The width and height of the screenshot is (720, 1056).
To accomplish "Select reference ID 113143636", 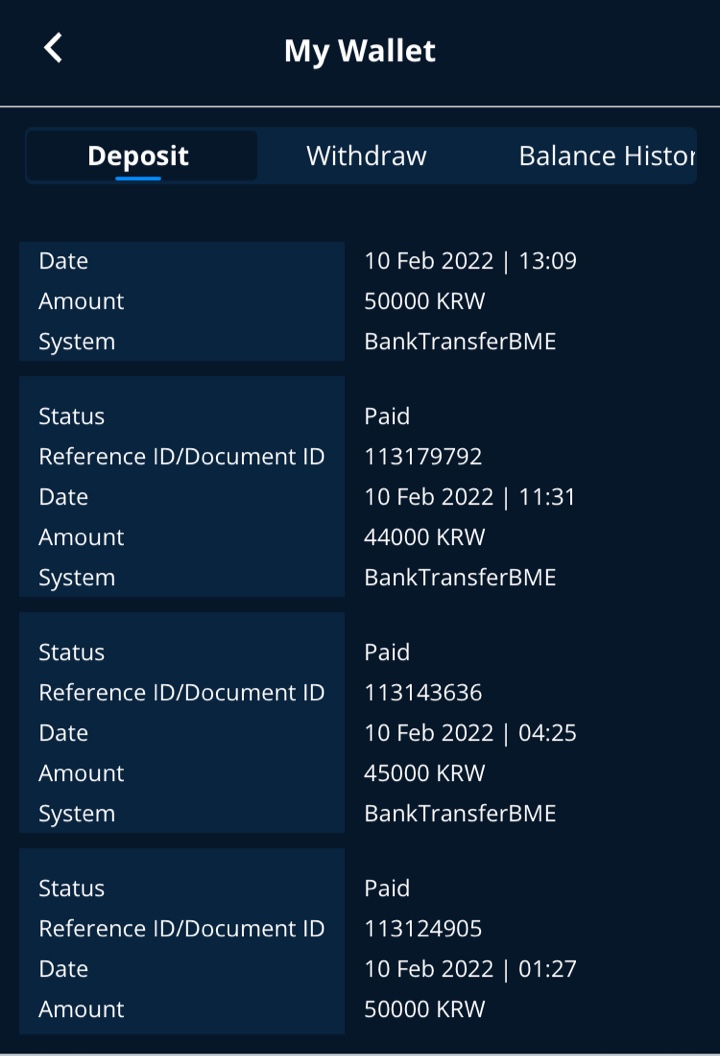I will coord(423,693).
